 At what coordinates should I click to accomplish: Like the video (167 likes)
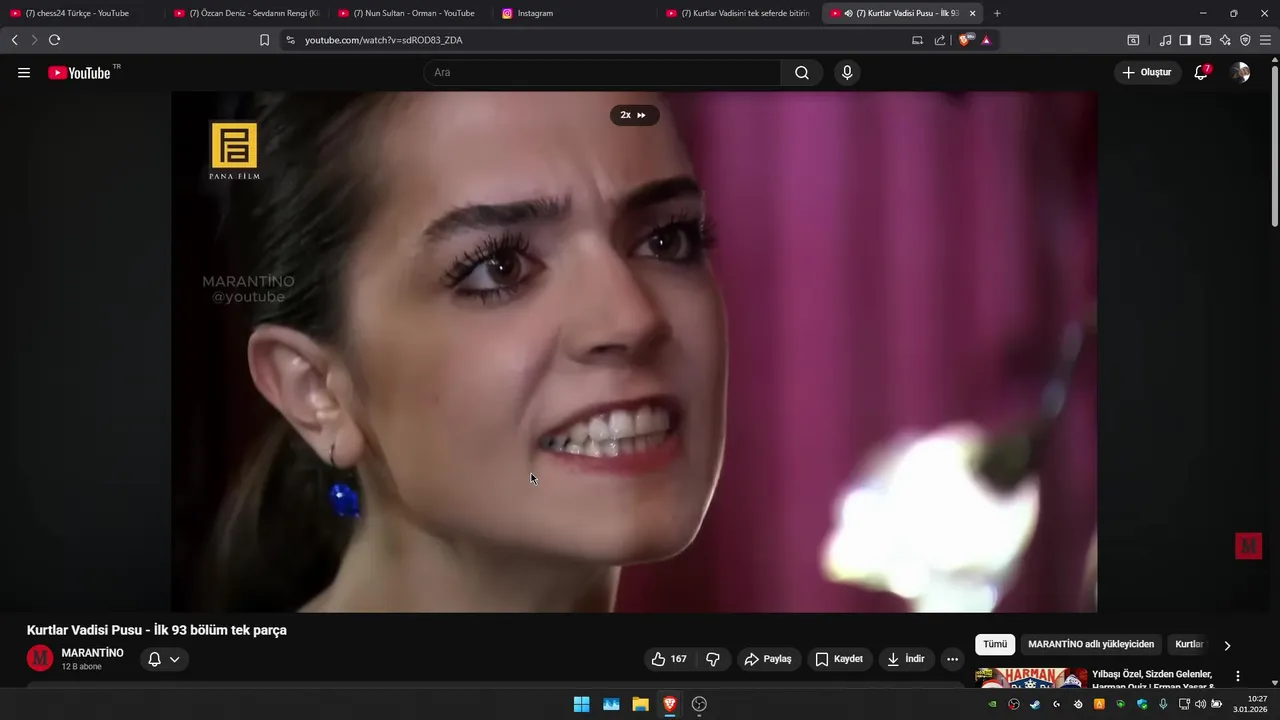click(x=669, y=659)
